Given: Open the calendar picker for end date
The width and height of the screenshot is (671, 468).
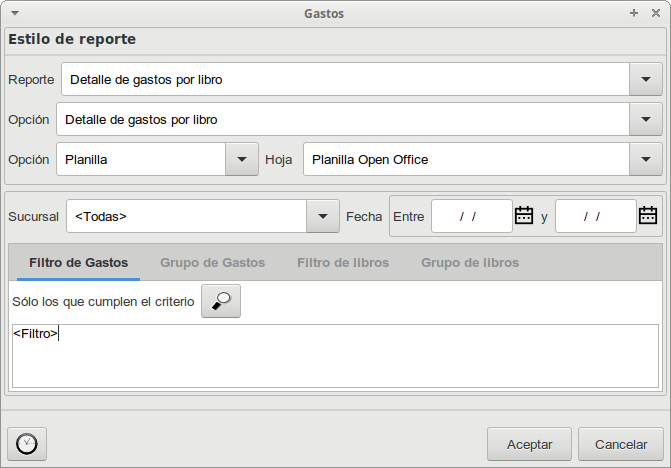Looking at the screenshot, I should point(647,216).
